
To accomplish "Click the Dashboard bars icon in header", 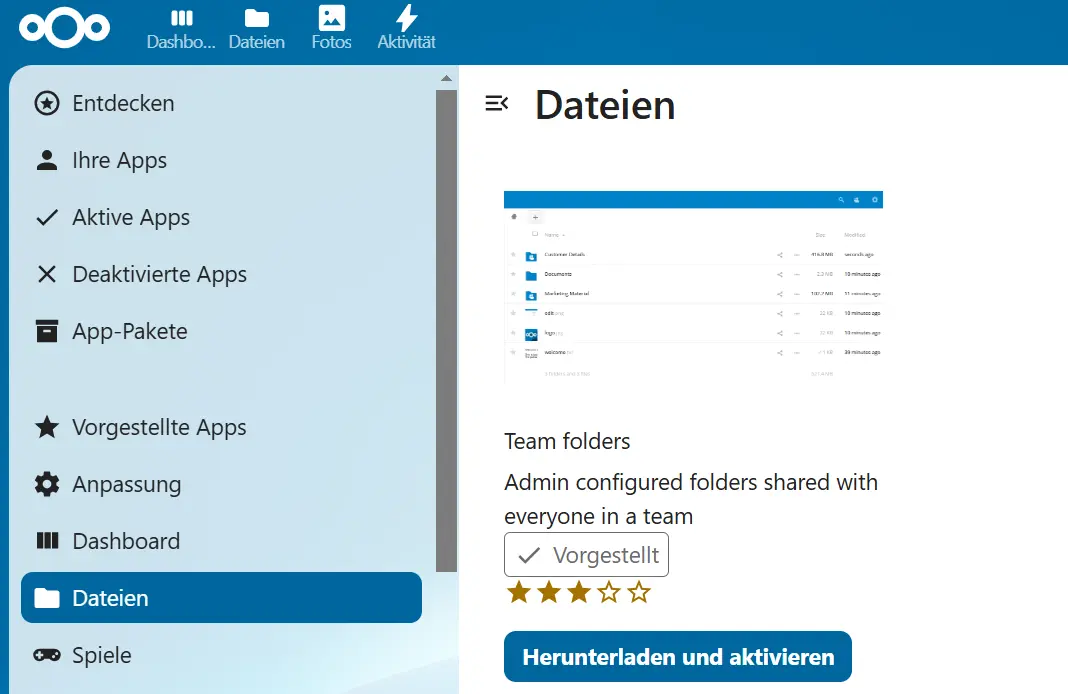I will point(181,18).
